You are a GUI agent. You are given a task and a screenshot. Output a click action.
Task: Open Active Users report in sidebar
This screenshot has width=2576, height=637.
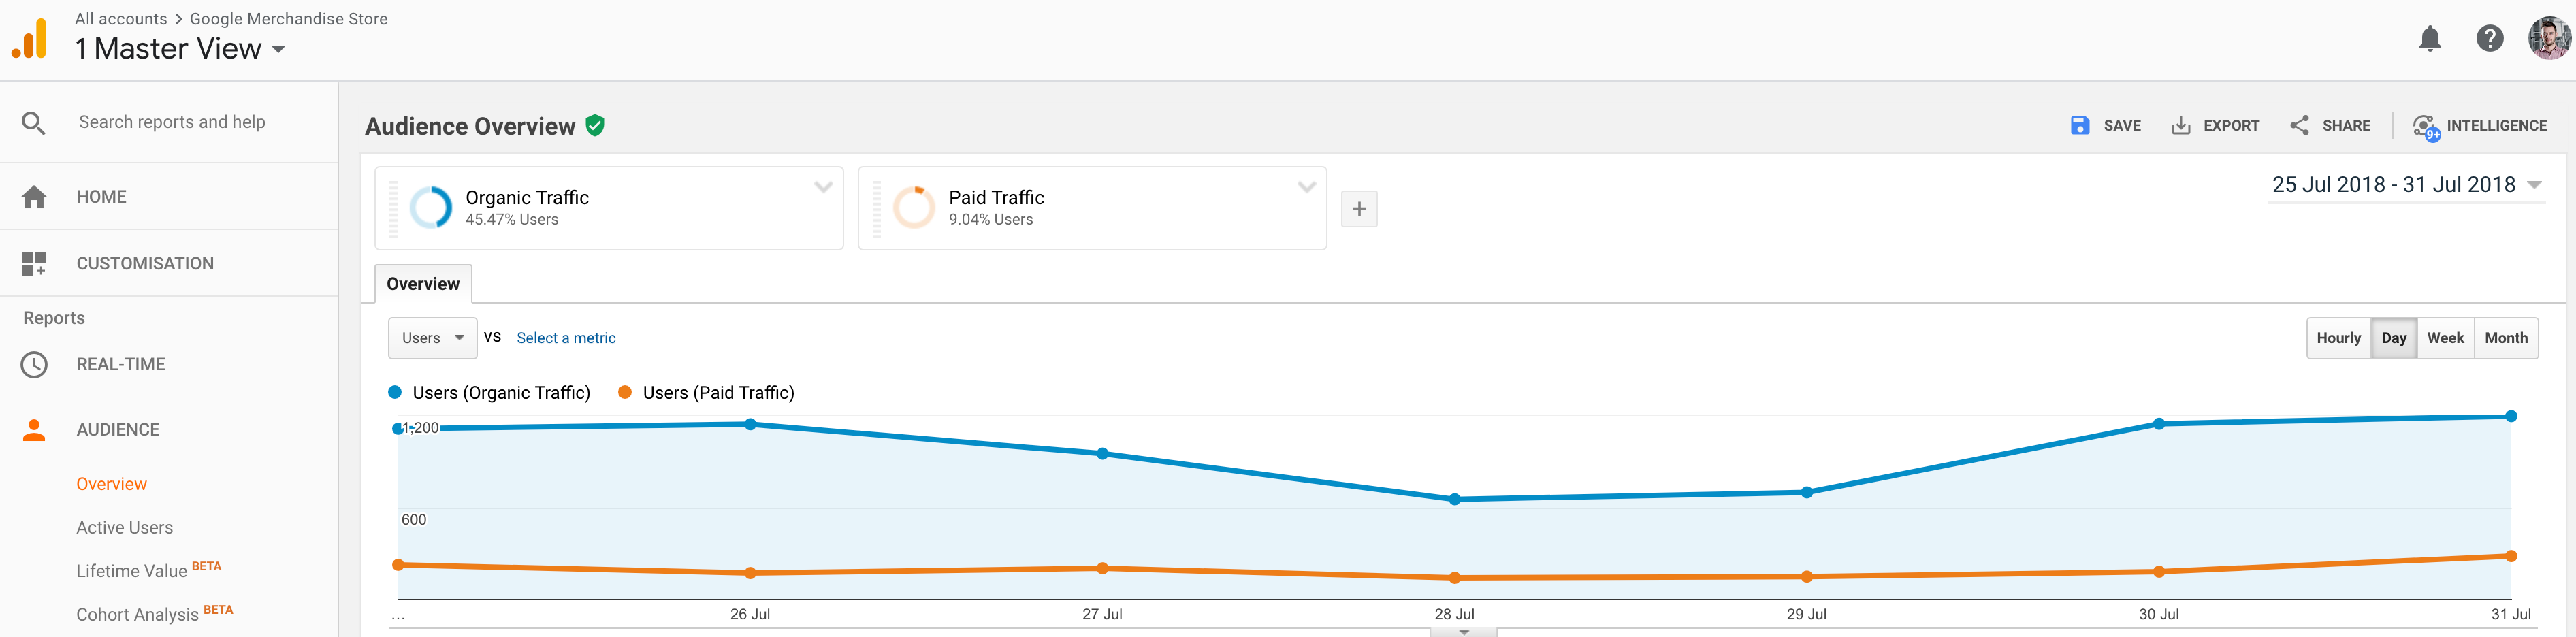click(125, 528)
